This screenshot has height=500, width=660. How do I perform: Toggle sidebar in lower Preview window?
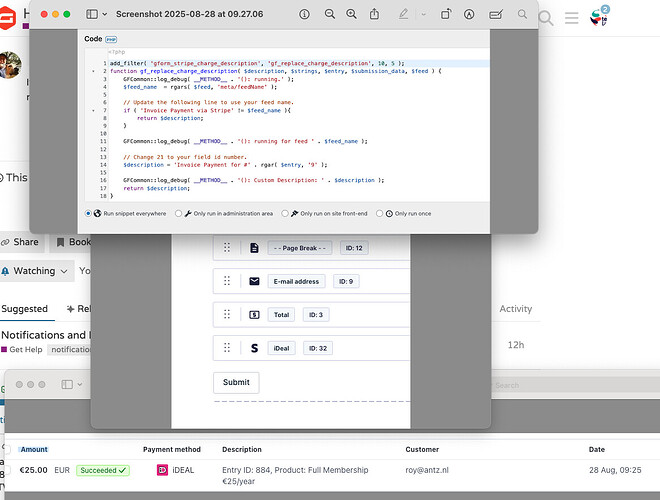(67, 384)
